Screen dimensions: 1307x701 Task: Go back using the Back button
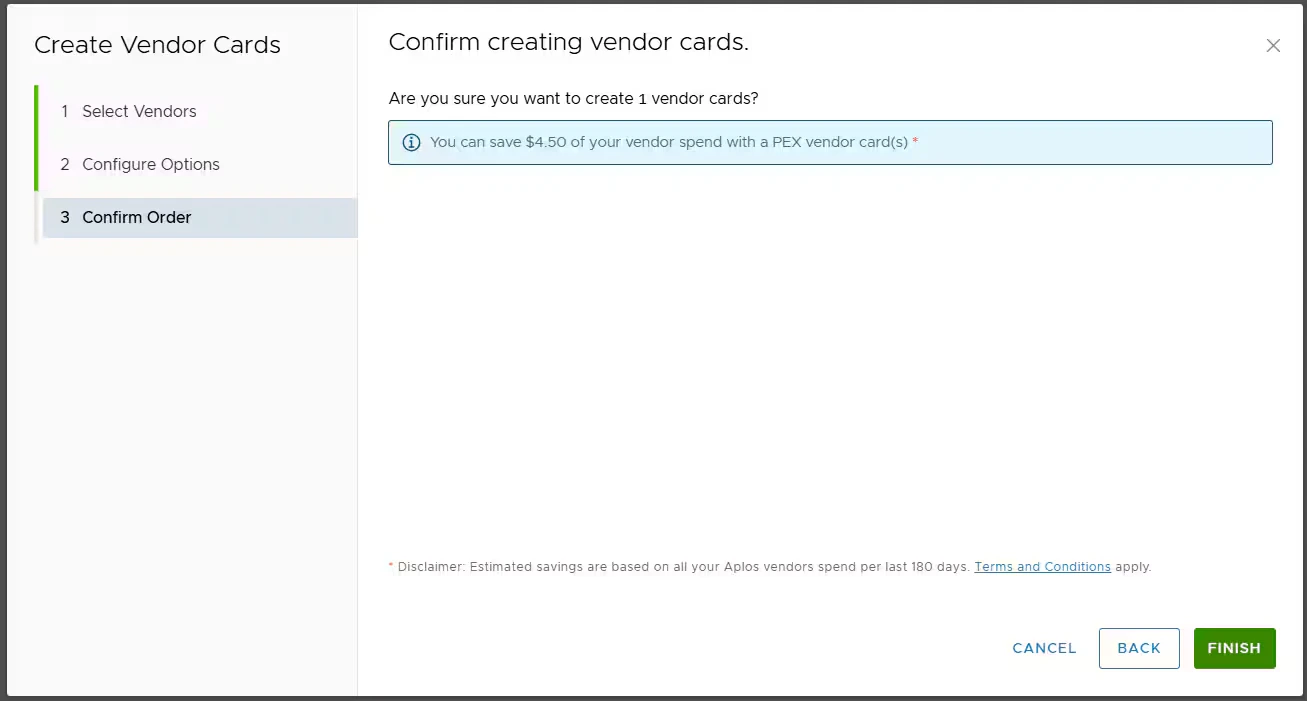click(1138, 648)
